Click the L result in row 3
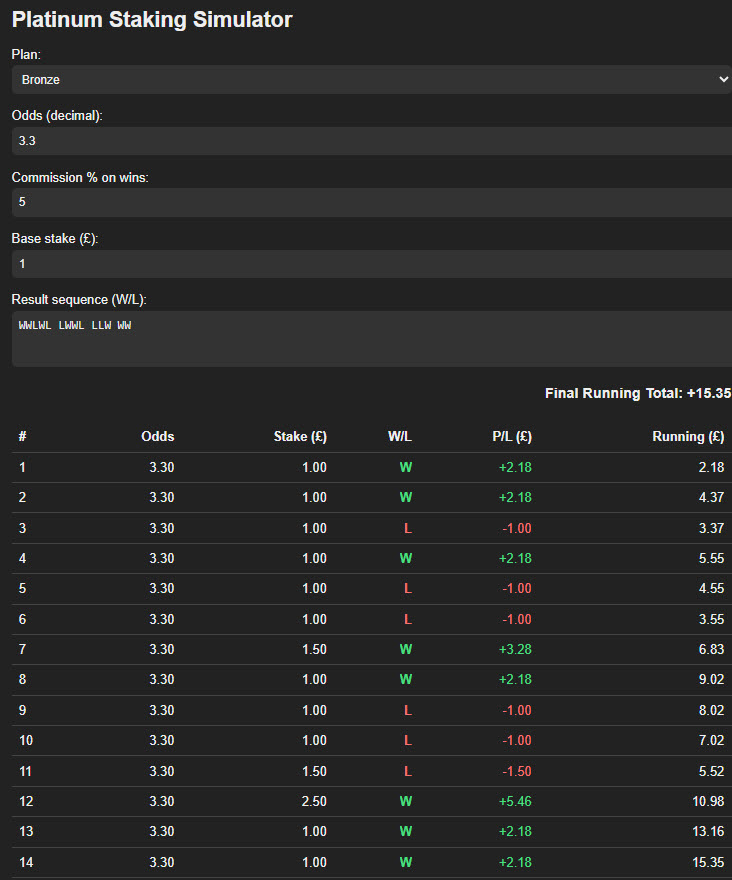The height and width of the screenshot is (880, 732). pos(407,528)
